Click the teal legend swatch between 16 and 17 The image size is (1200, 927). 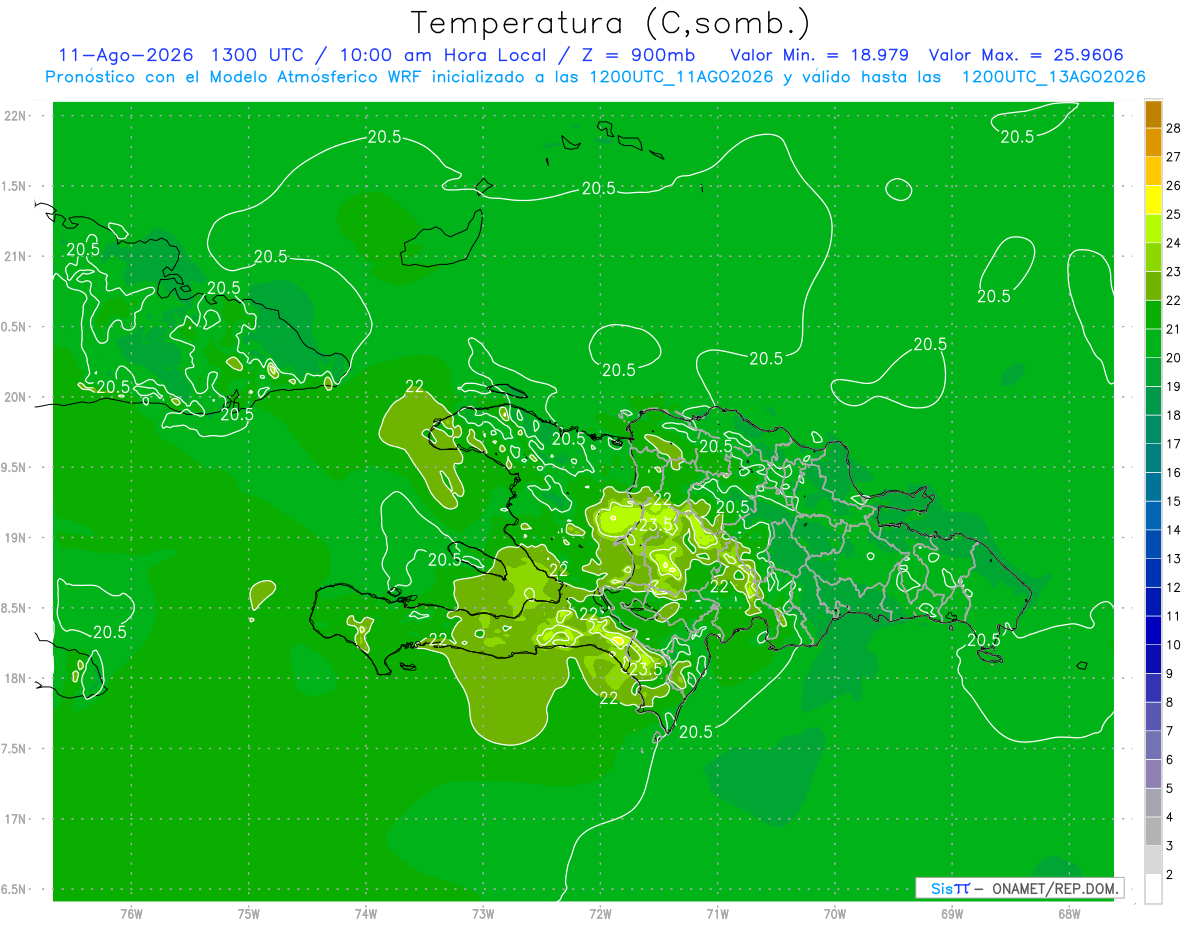coord(1153,458)
